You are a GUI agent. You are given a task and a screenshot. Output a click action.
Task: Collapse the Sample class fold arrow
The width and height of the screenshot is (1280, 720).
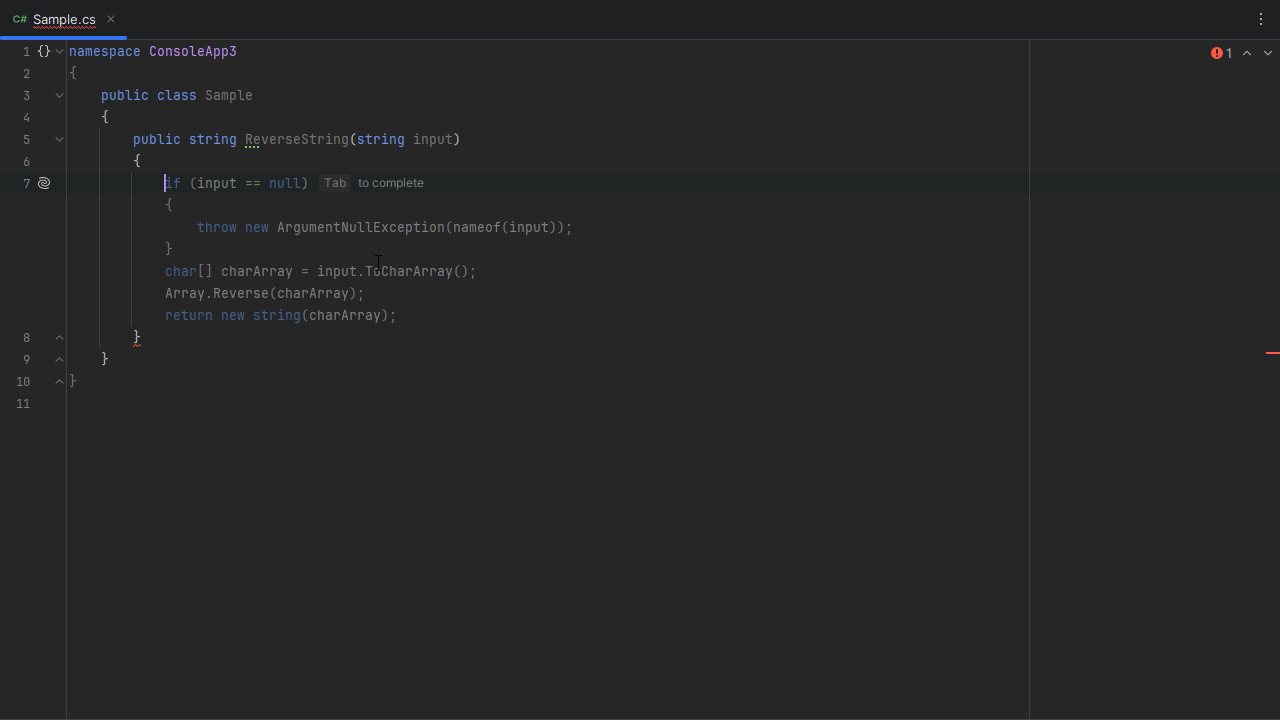[59, 95]
